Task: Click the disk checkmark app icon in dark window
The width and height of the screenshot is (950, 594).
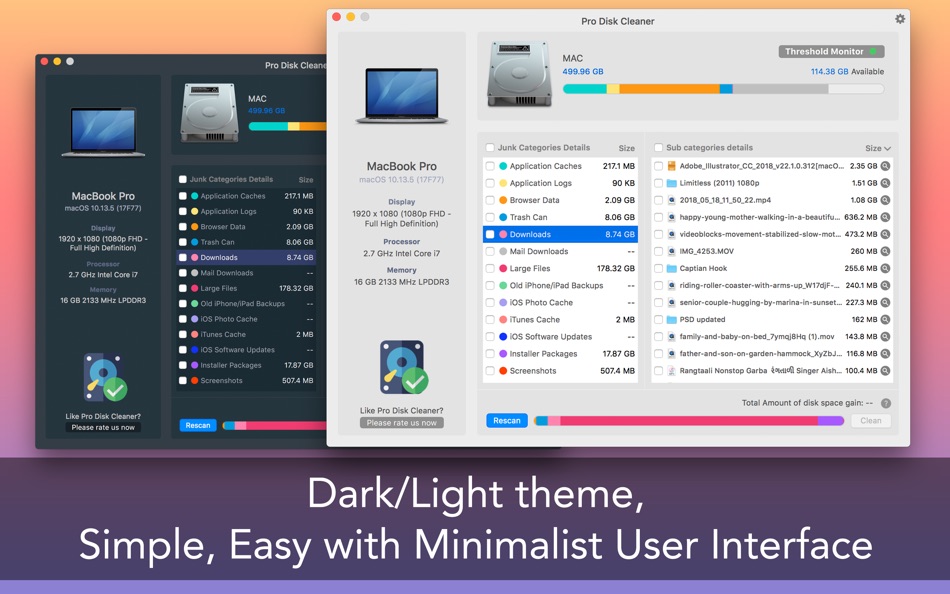Action: pos(105,378)
